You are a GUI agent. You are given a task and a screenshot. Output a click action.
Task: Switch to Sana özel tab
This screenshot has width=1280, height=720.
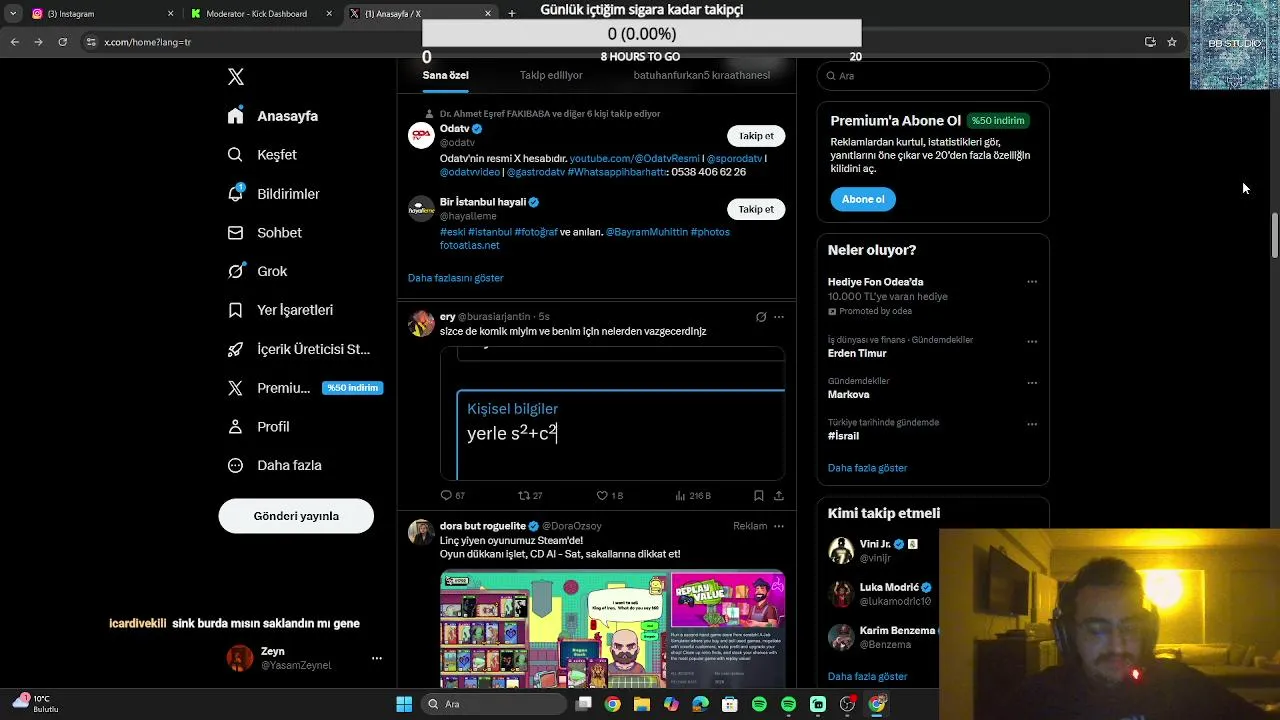click(x=446, y=75)
